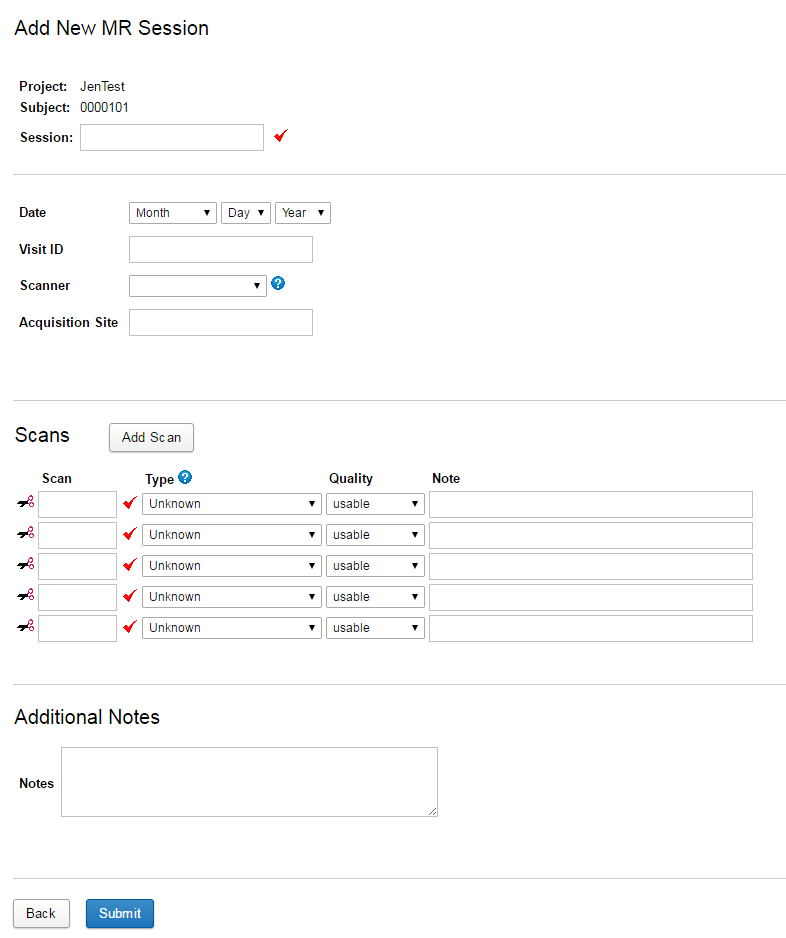
Task: Open Quality dropdown in the last scan row
Action: [x=375, y=628]
